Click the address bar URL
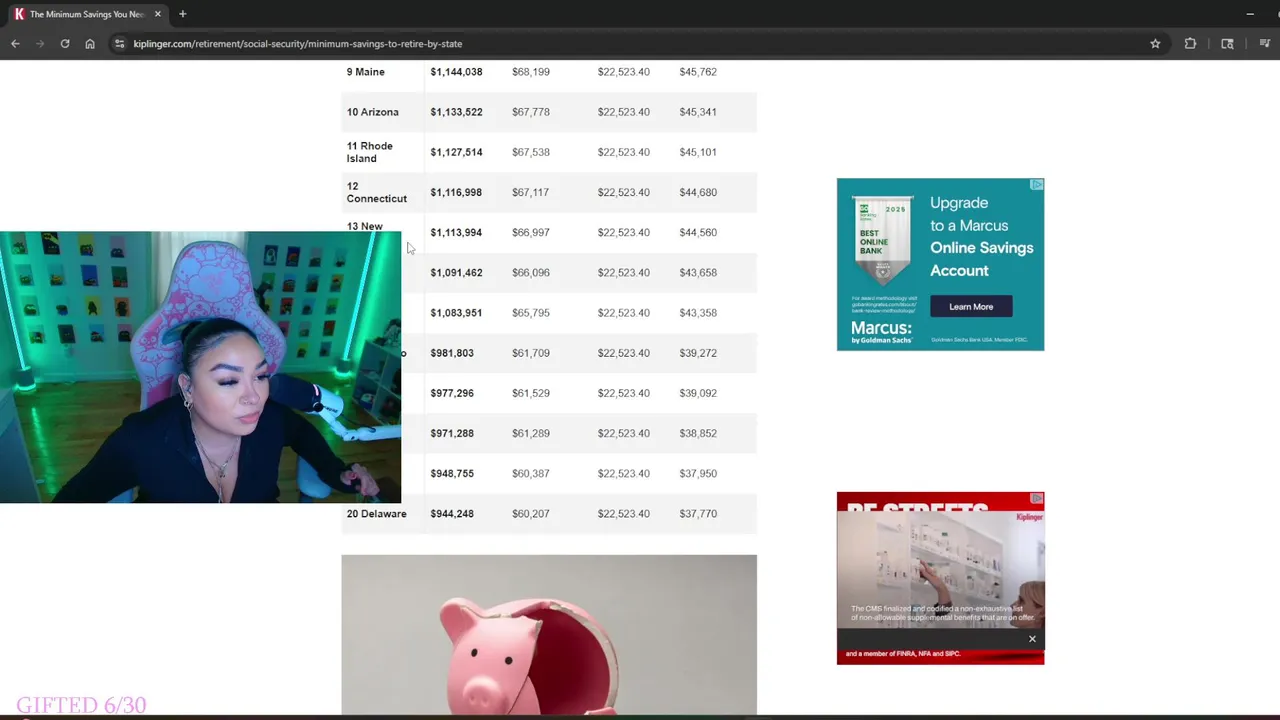Screen dimensions: 1280x720 (x=297, y=44)
